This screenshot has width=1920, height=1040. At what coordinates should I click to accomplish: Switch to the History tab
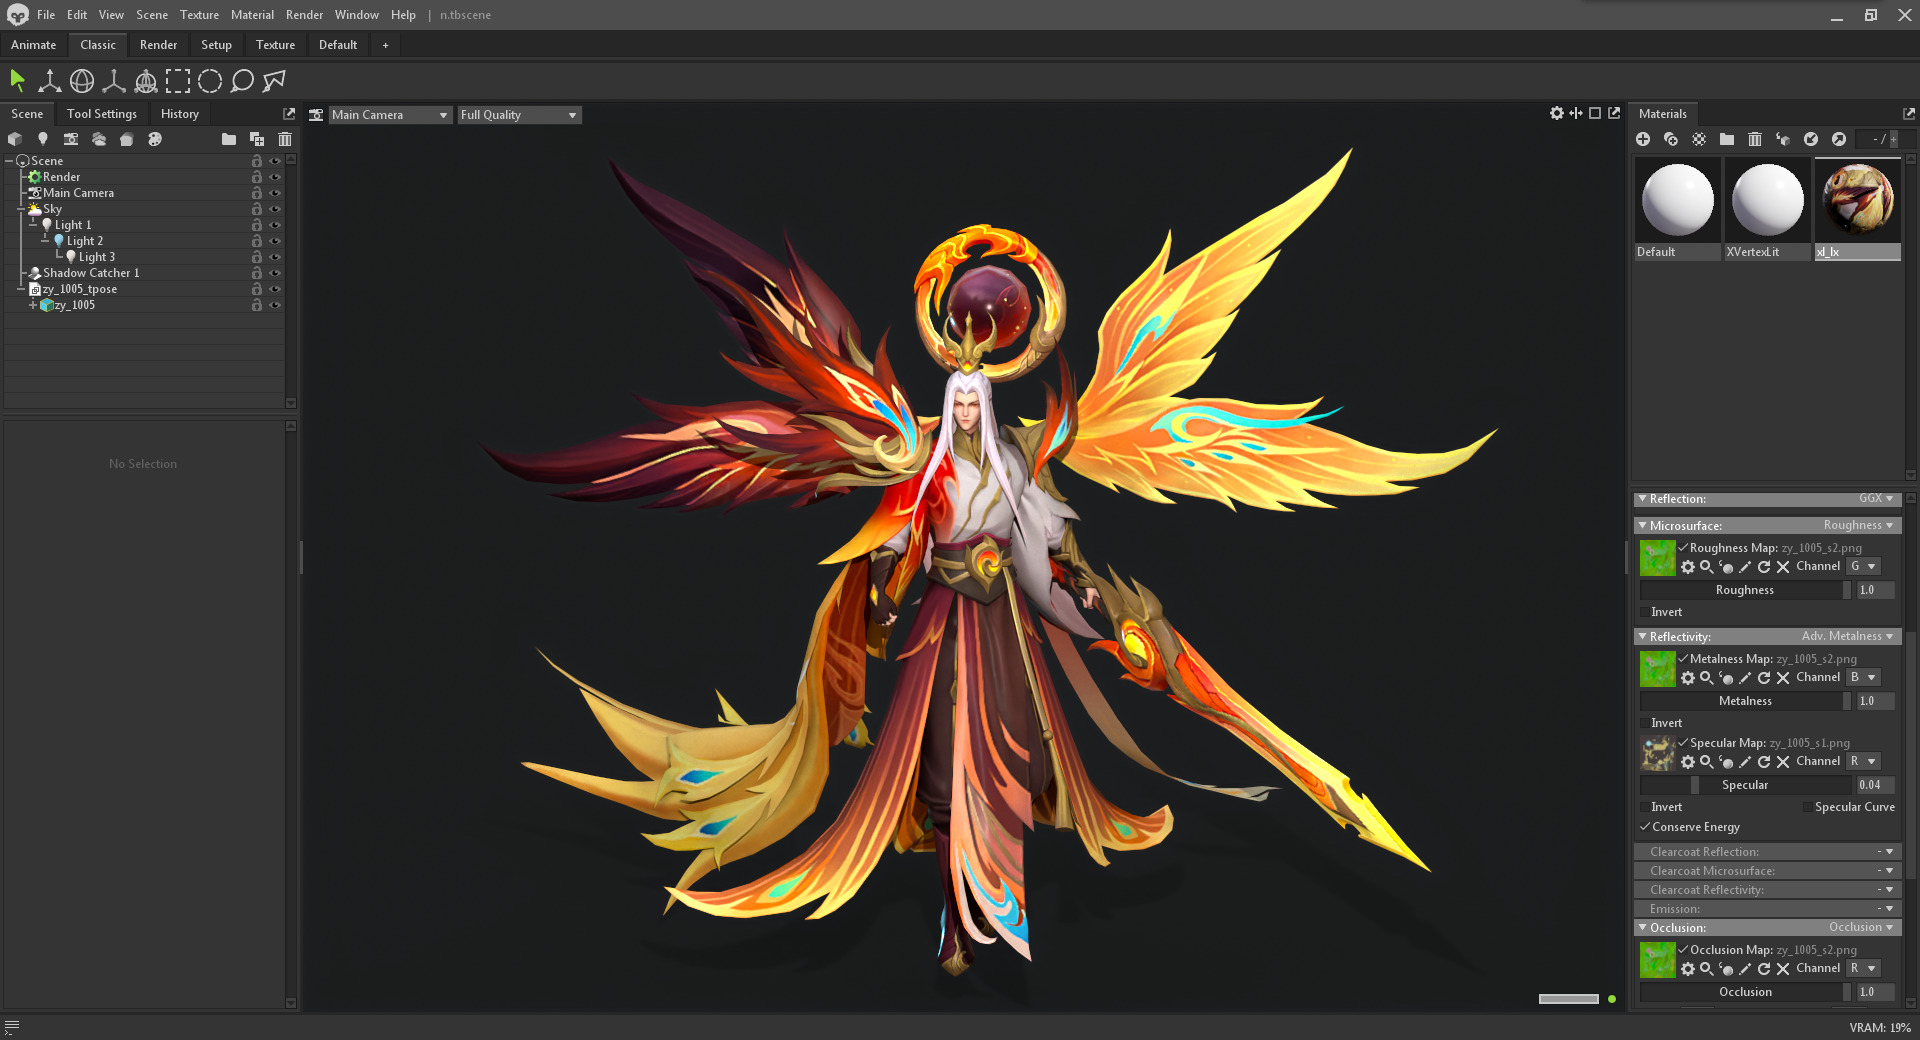click(x=180, y=114)
